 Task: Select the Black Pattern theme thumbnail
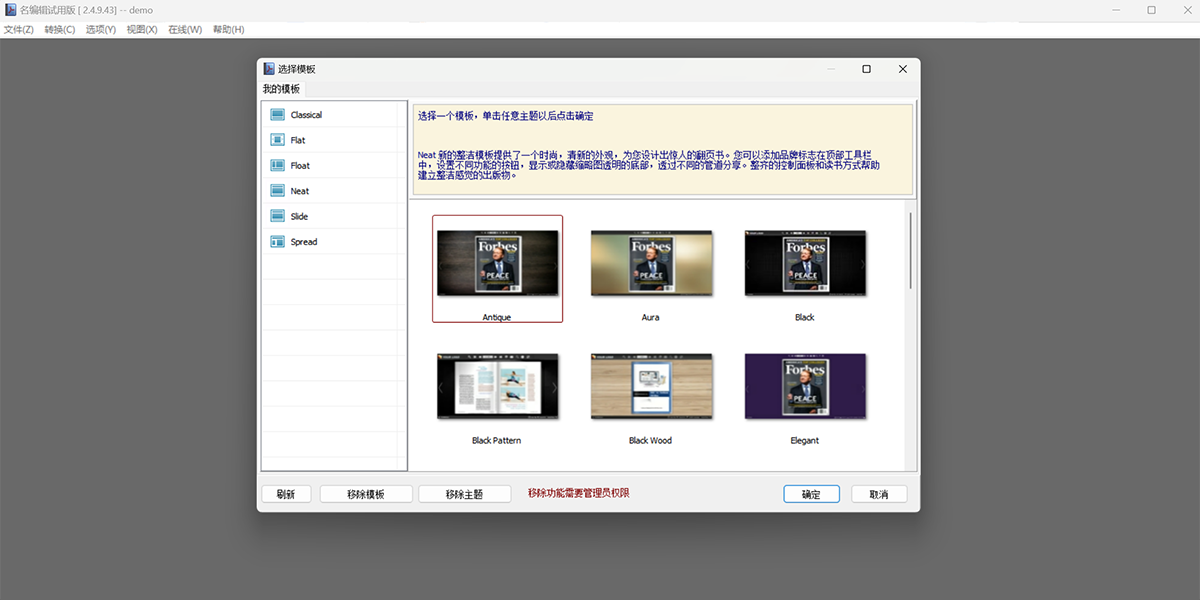497,387
